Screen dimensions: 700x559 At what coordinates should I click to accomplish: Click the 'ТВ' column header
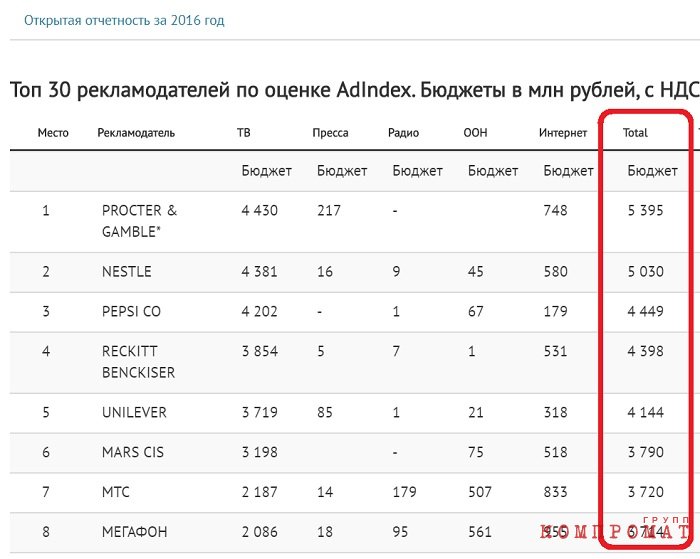(244, 133)
